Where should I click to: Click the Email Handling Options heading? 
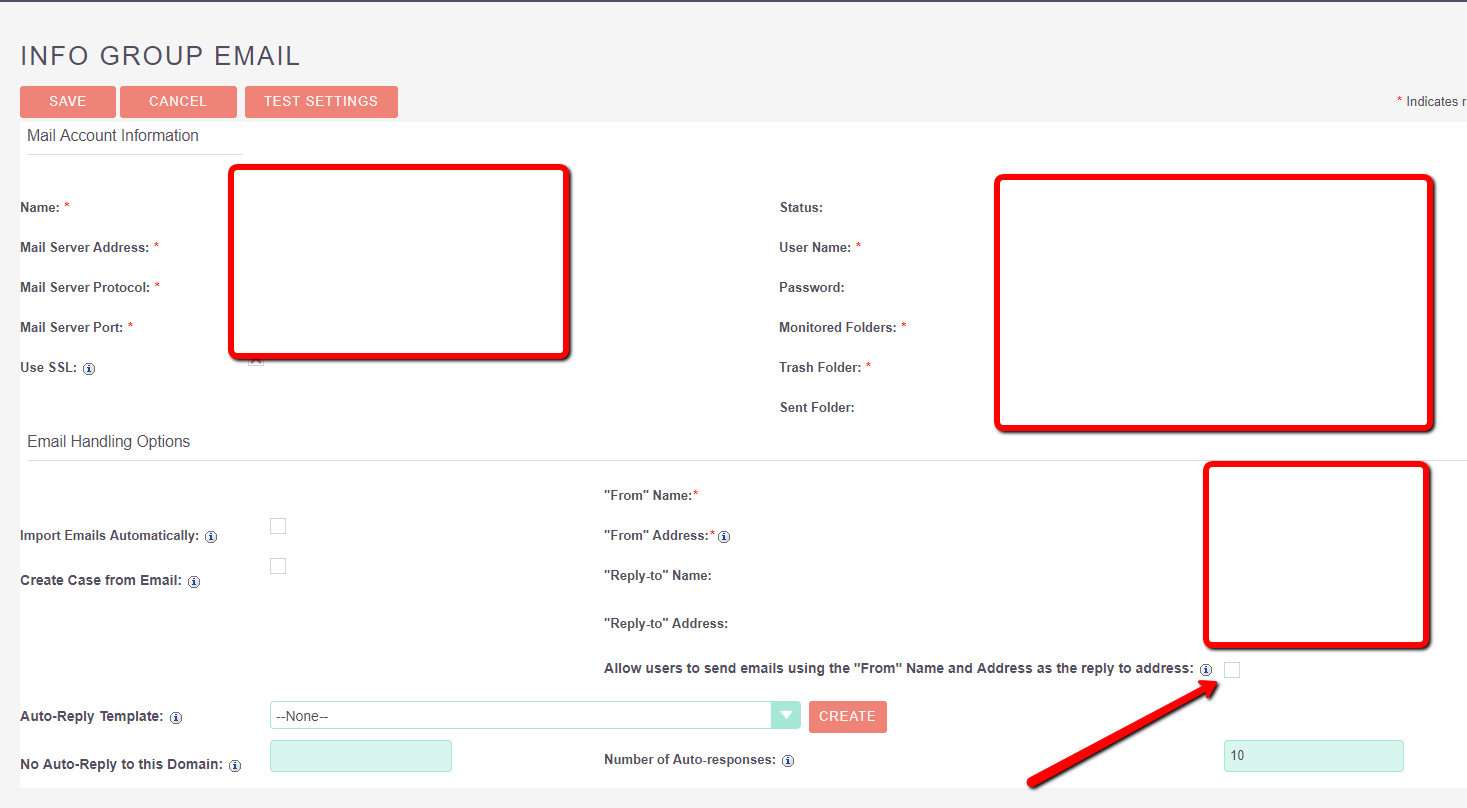109,442
